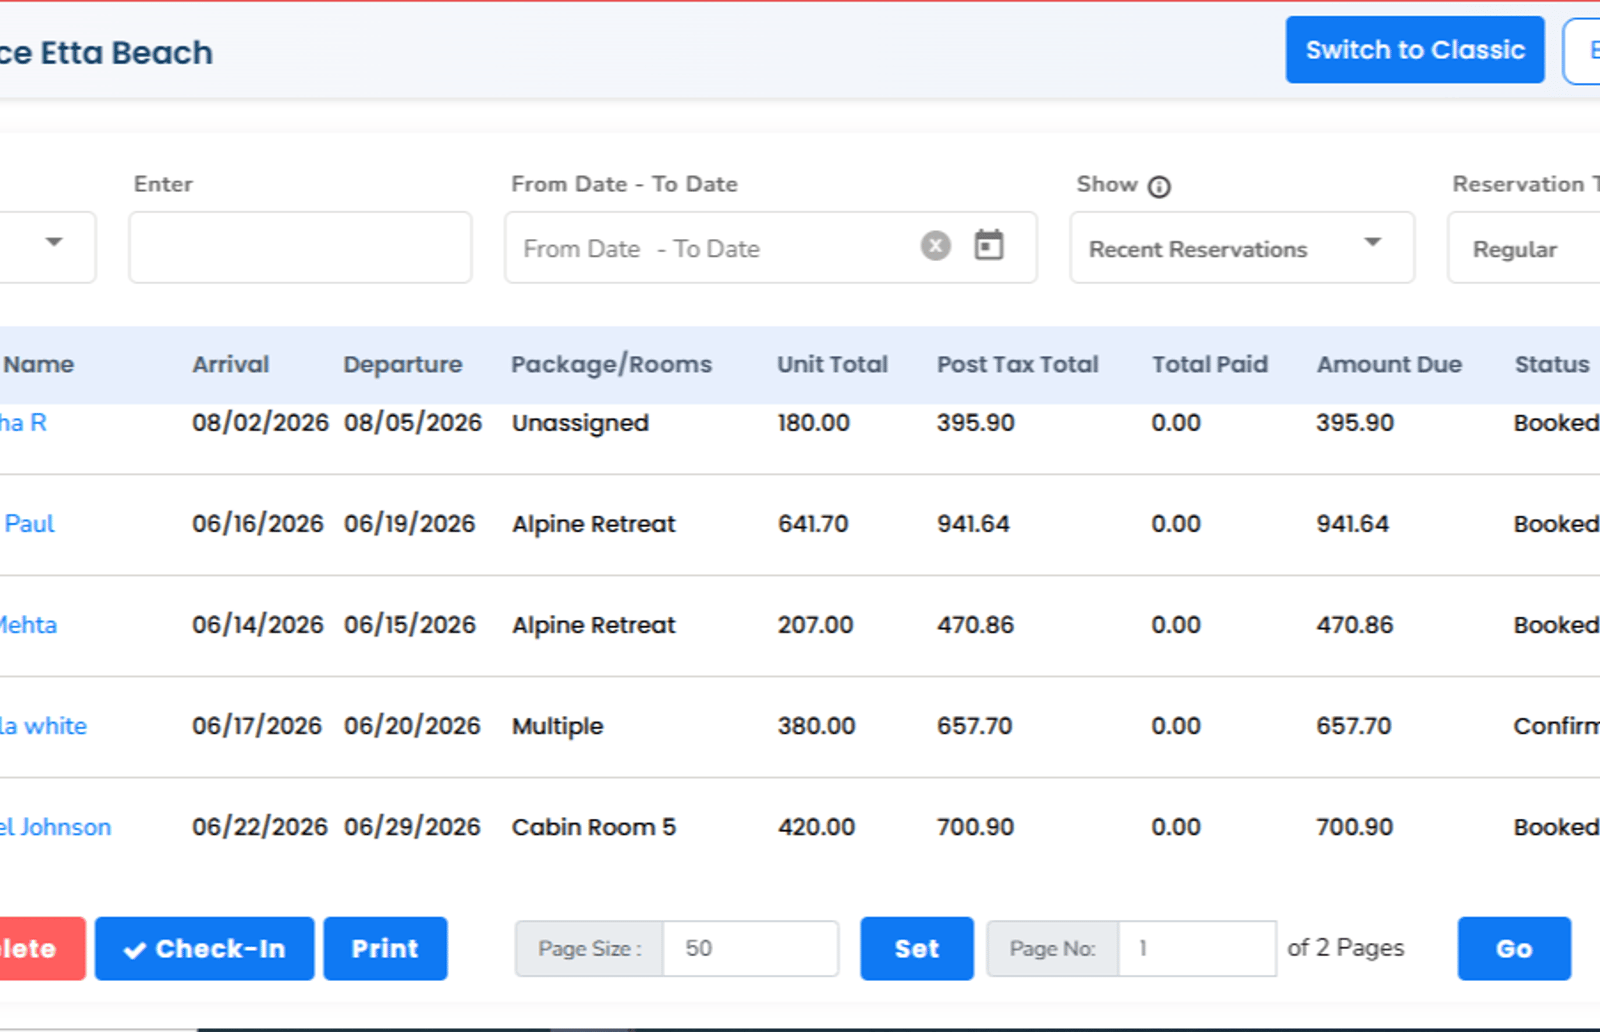Open the Paul guest link
The image size is (1600, 1032).
coord(29,524)
